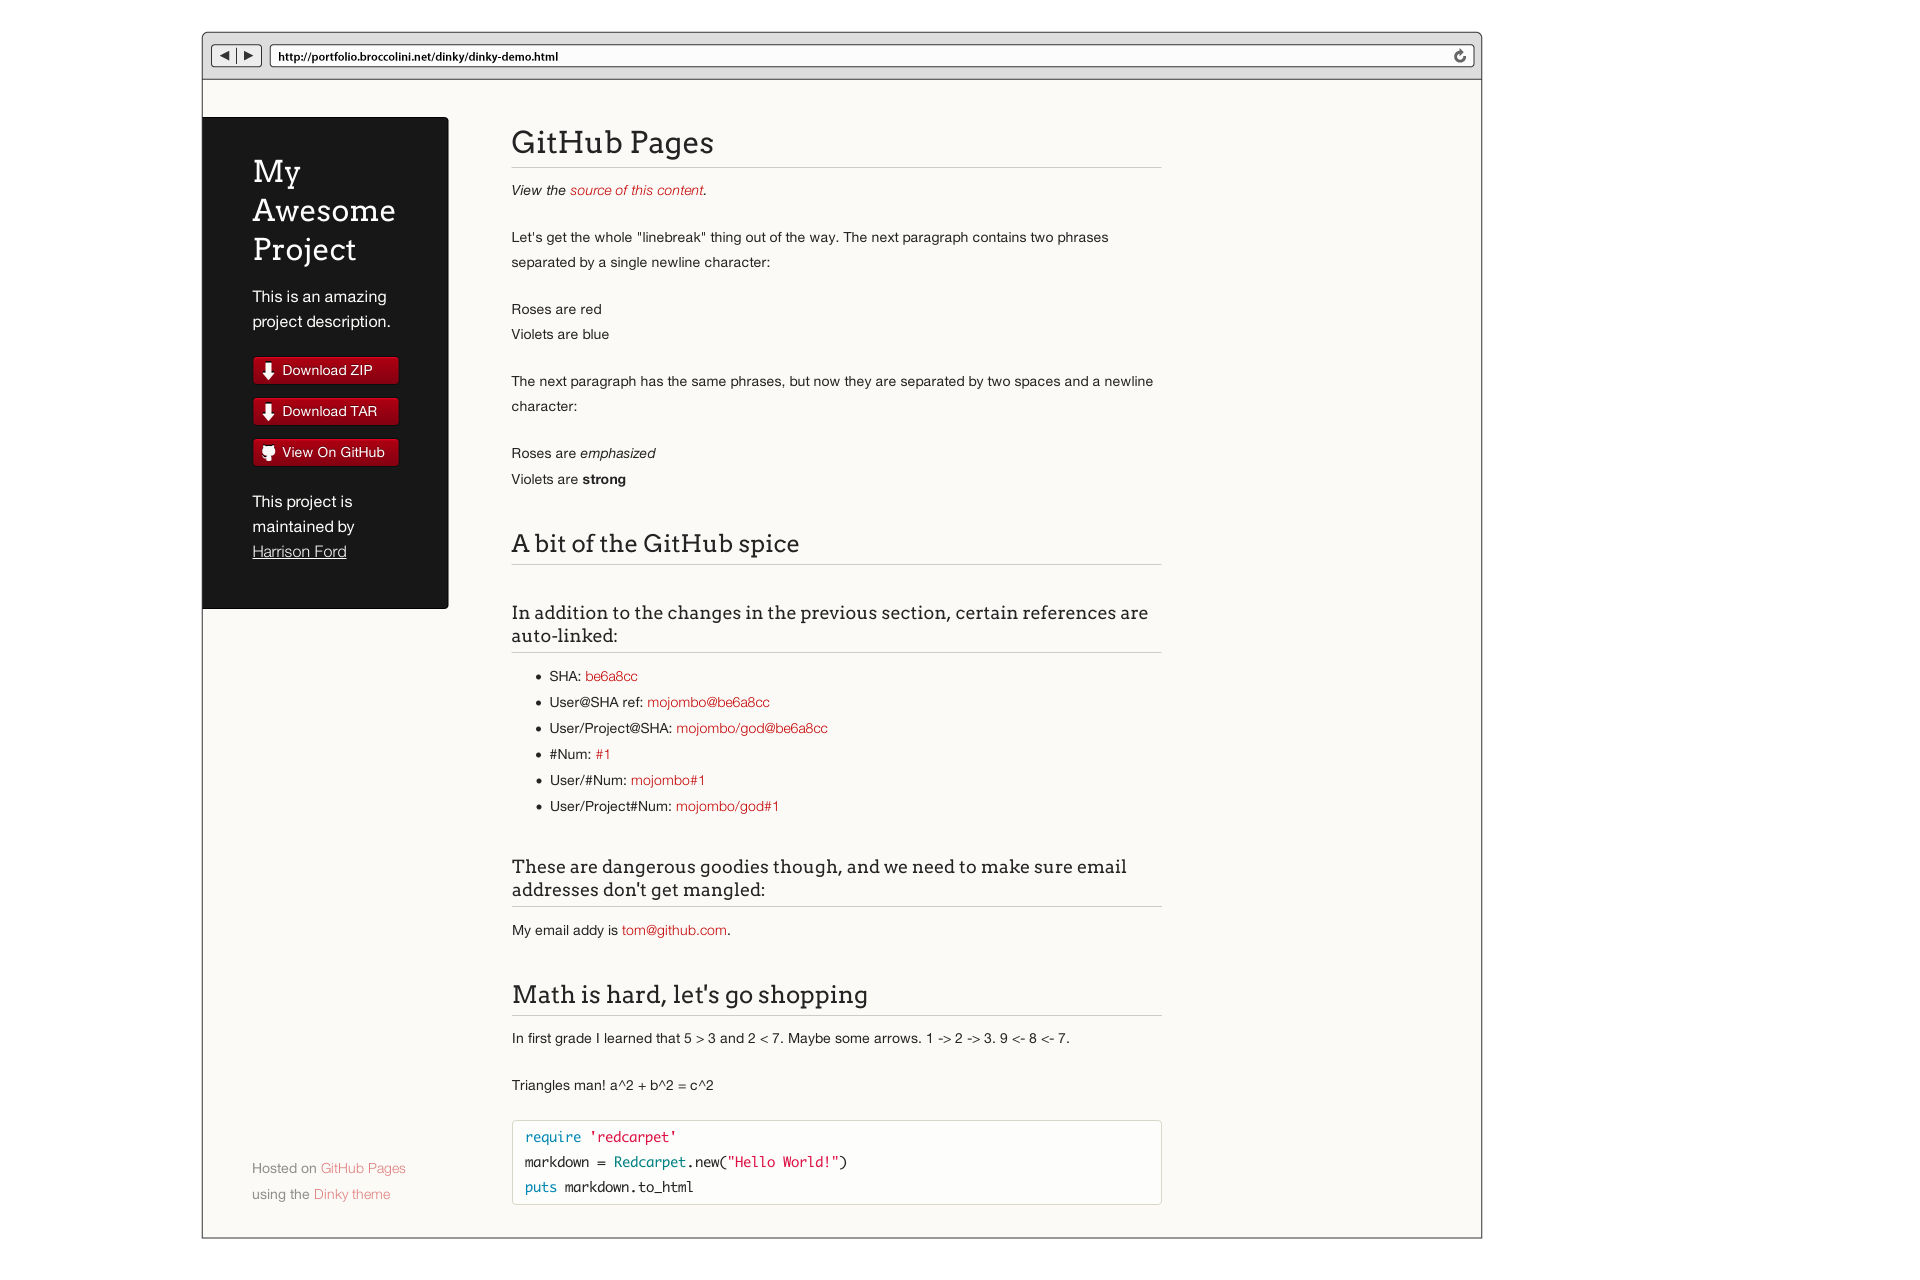Click the 'GitHub Pages' main heading
Viewport: 1920px width, 1280px height.
[x=612, y=143]
